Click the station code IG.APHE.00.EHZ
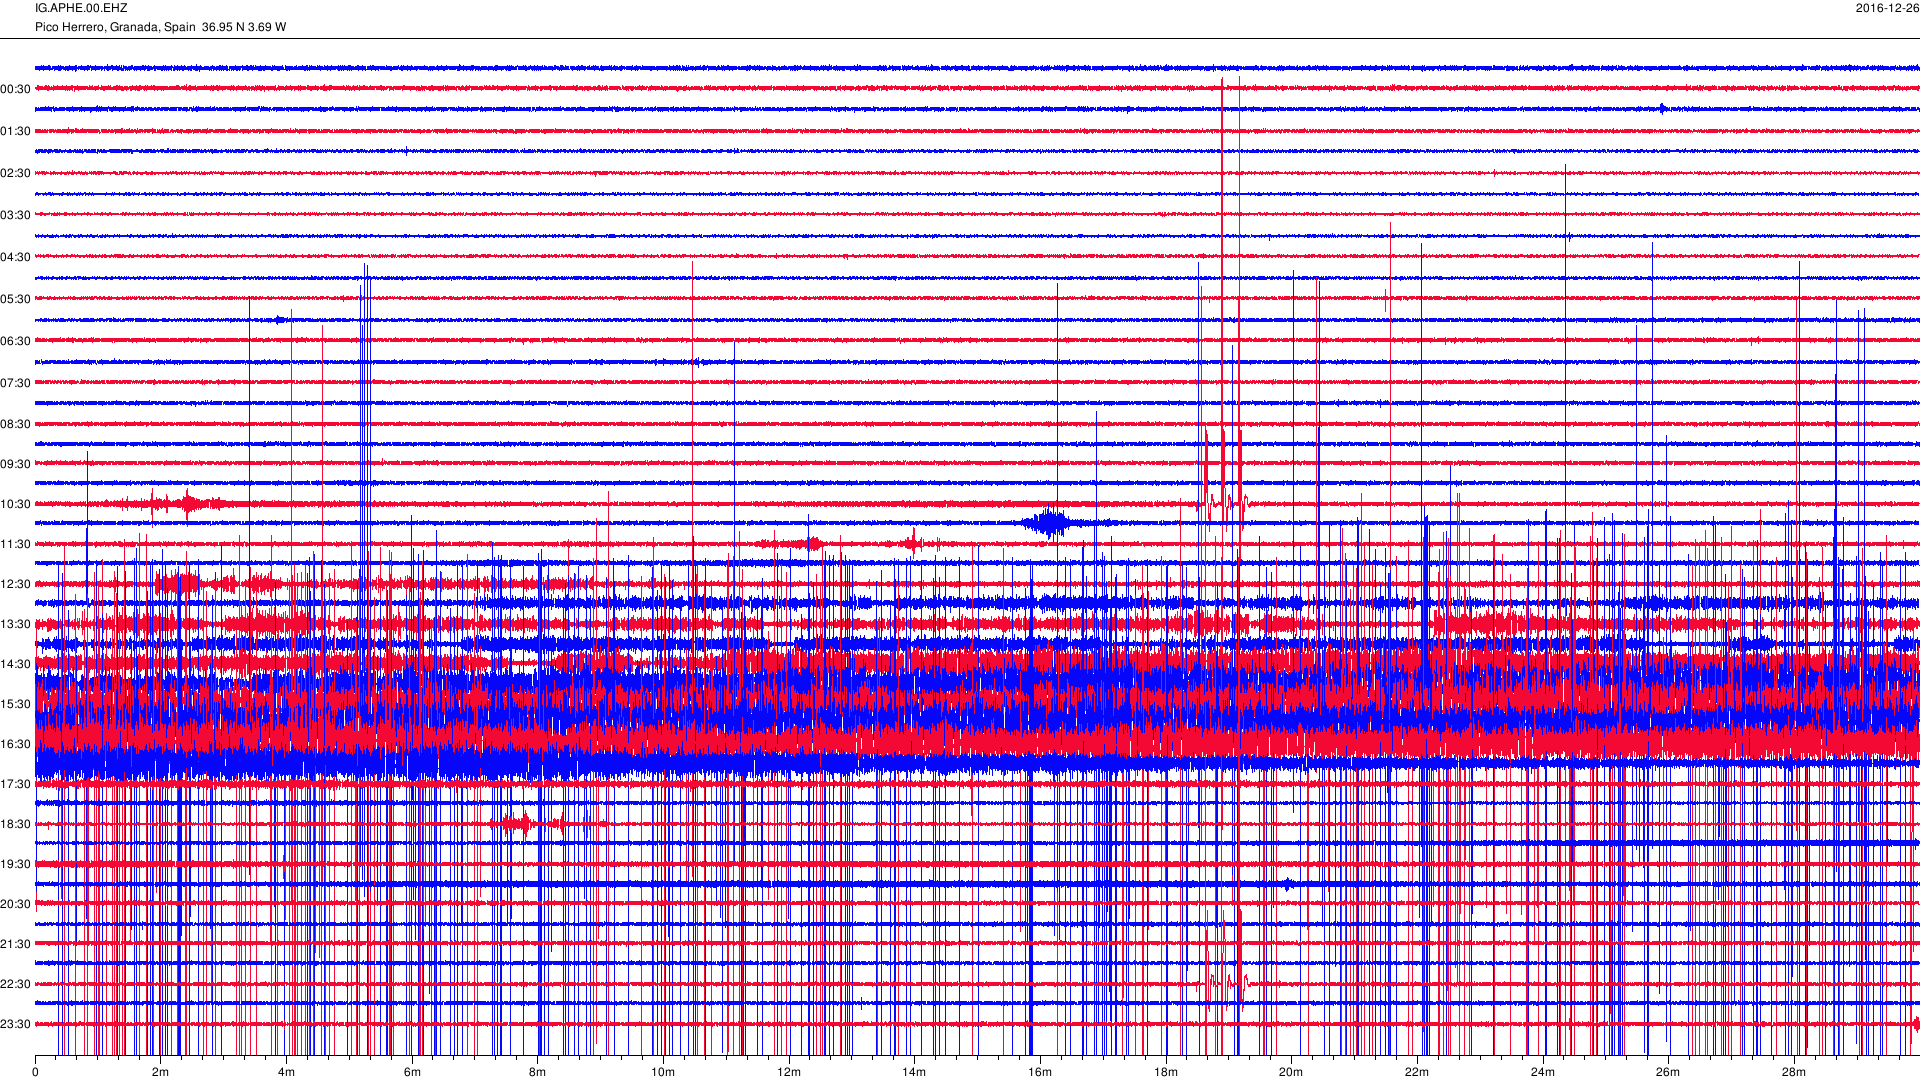Image resolution: width=1920 pixels, height=1080 pixels. (x=81, y=8)
